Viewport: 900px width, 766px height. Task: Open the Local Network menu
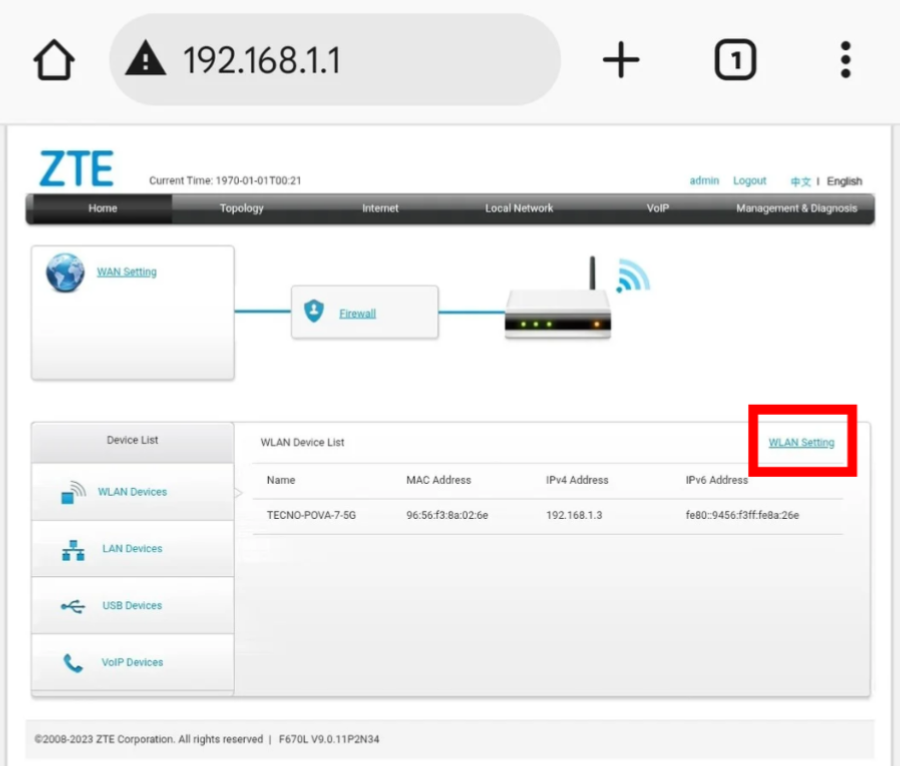[519, 209]
